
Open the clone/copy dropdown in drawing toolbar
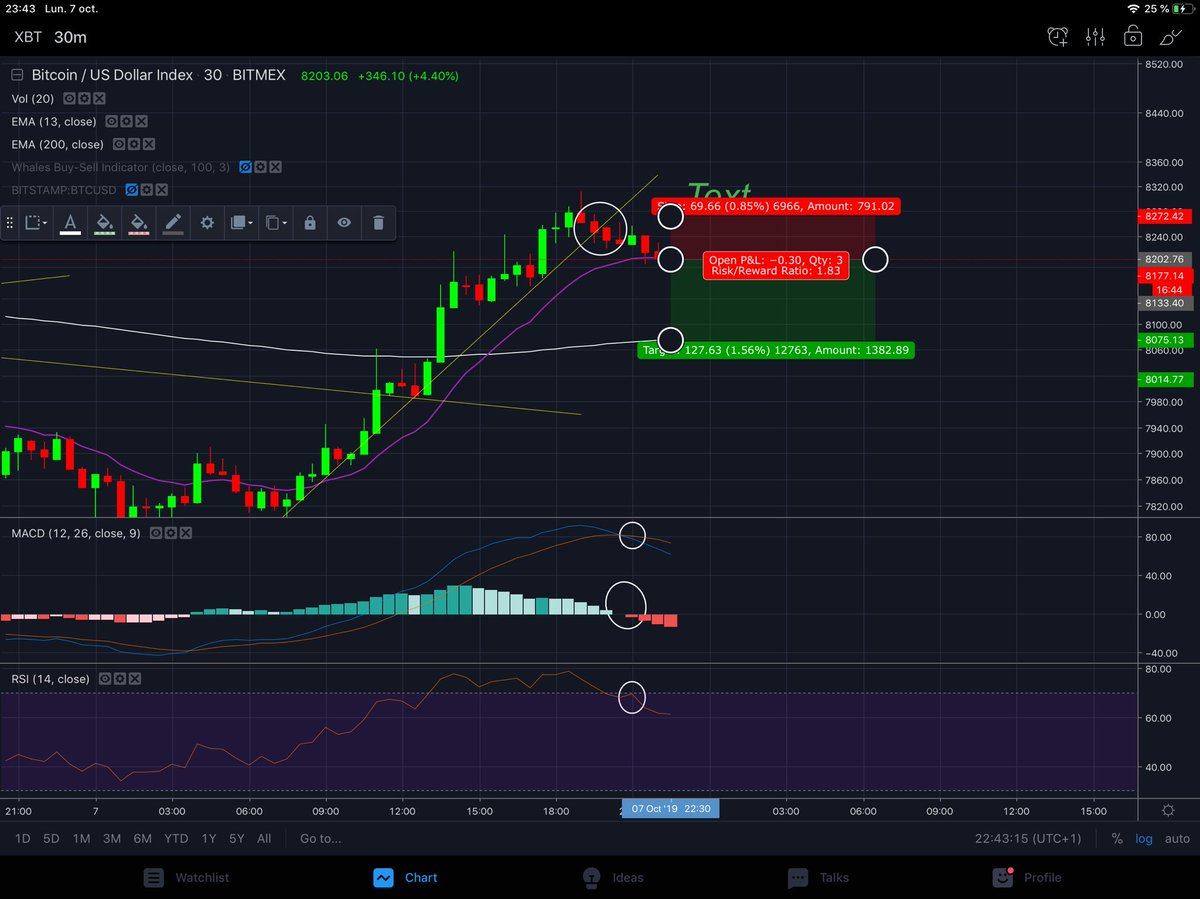275,222
